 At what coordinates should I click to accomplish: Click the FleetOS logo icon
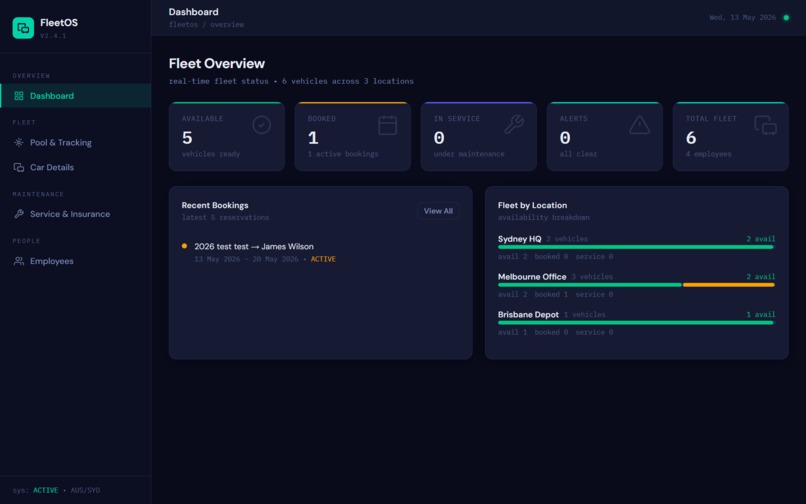coord(23,28)
